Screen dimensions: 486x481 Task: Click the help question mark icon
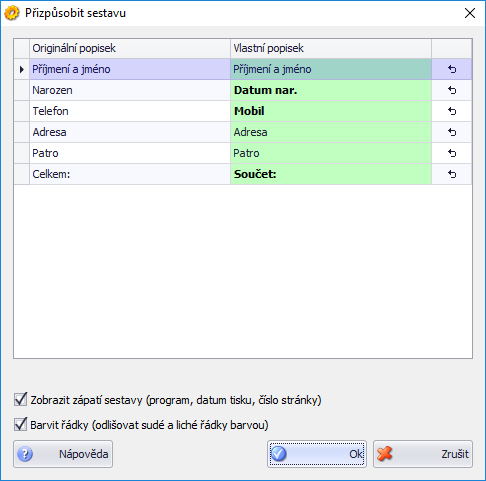[x=25, y=454]
